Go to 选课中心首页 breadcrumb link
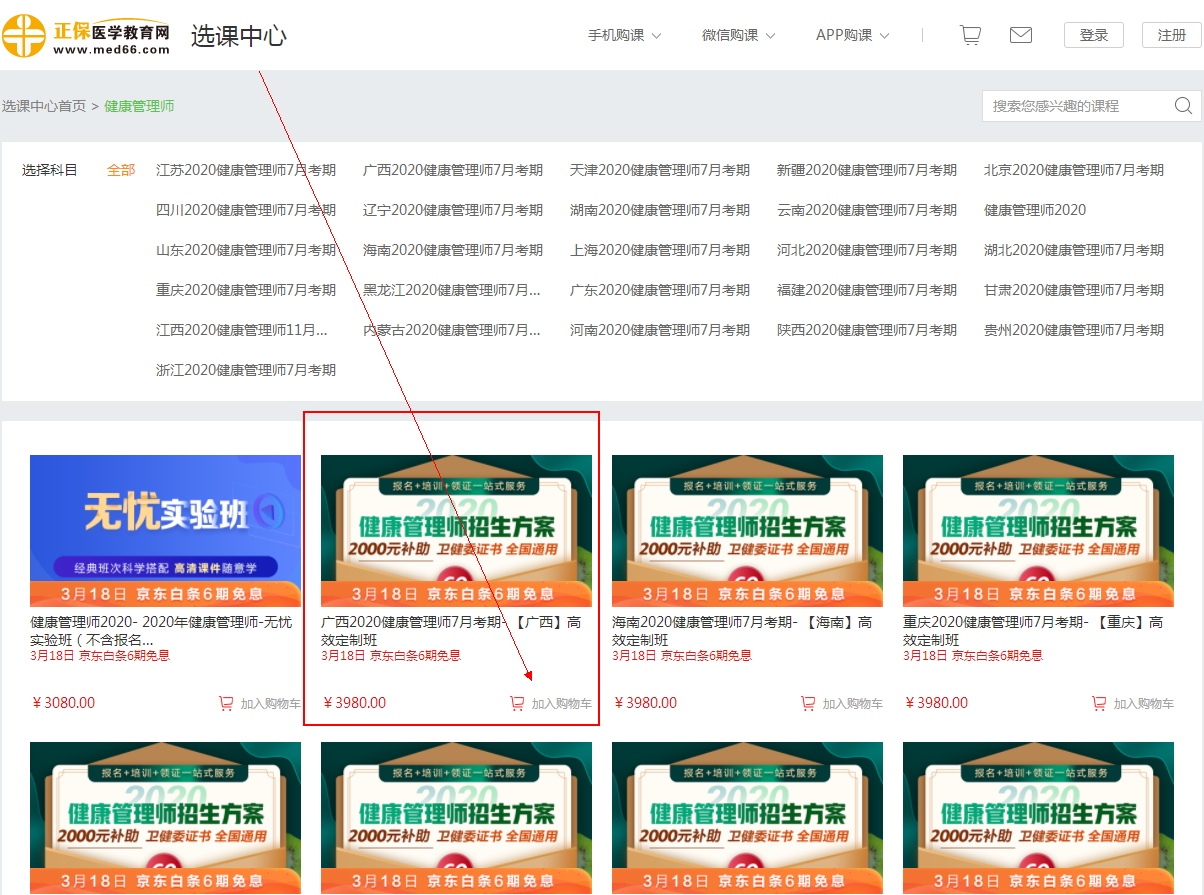The height and width of the screenshot is (895, 1204). [44, 106]
